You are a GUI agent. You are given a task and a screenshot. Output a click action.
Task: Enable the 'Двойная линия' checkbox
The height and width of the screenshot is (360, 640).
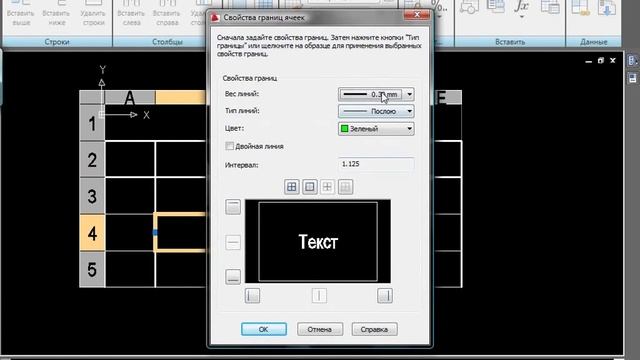pos(229,146)
